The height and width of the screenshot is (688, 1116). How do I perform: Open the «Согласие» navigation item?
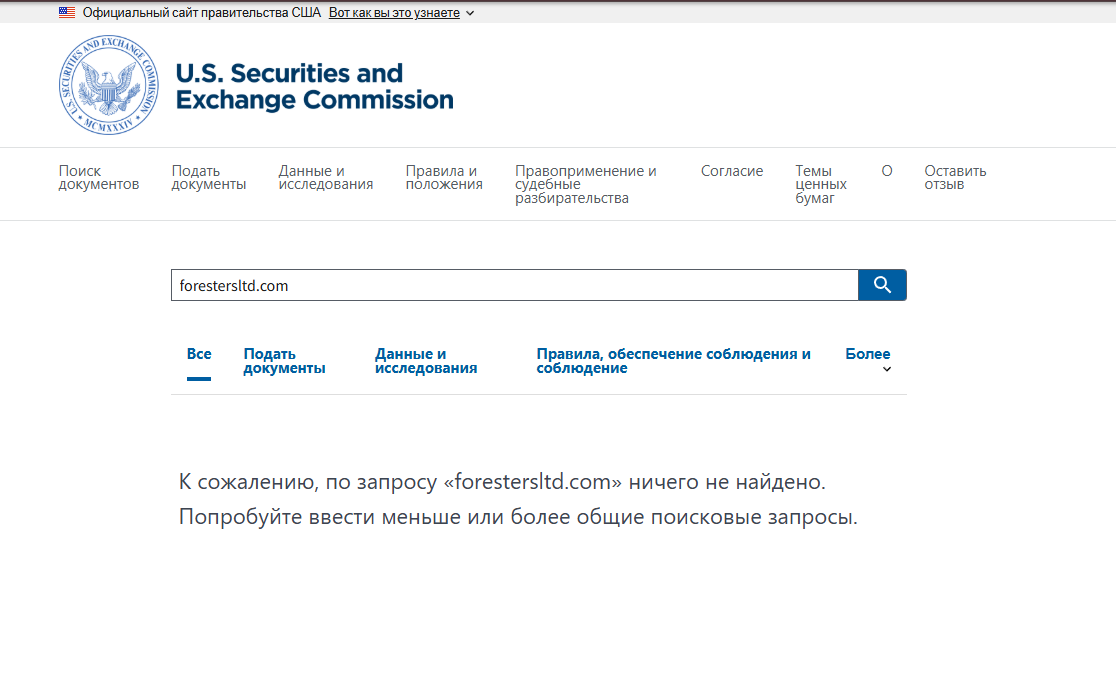732,171
